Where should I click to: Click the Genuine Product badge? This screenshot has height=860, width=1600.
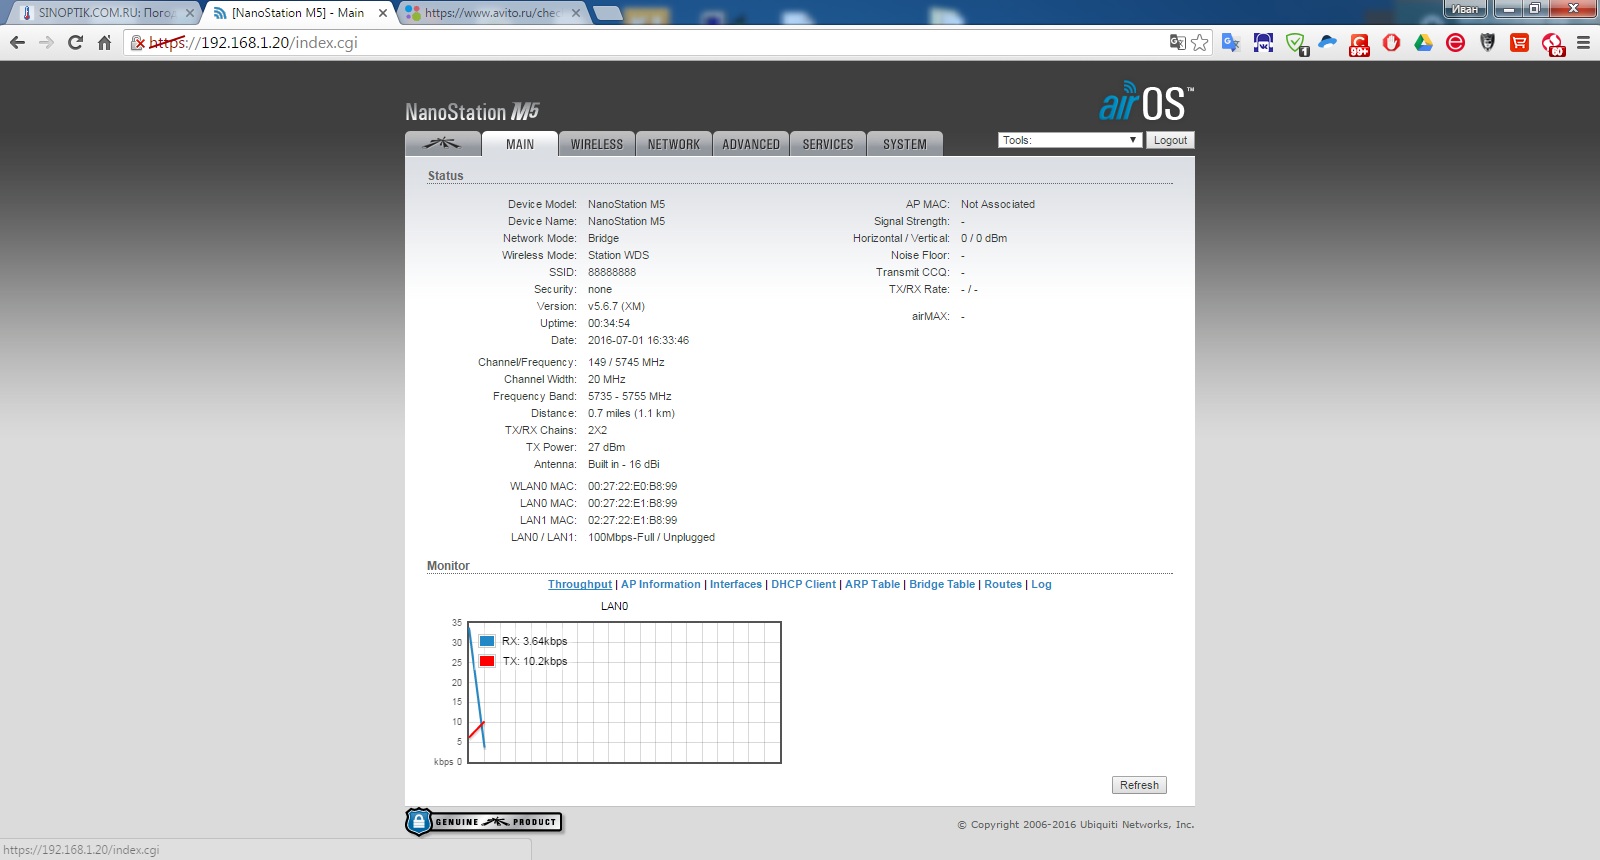[484, 822]
